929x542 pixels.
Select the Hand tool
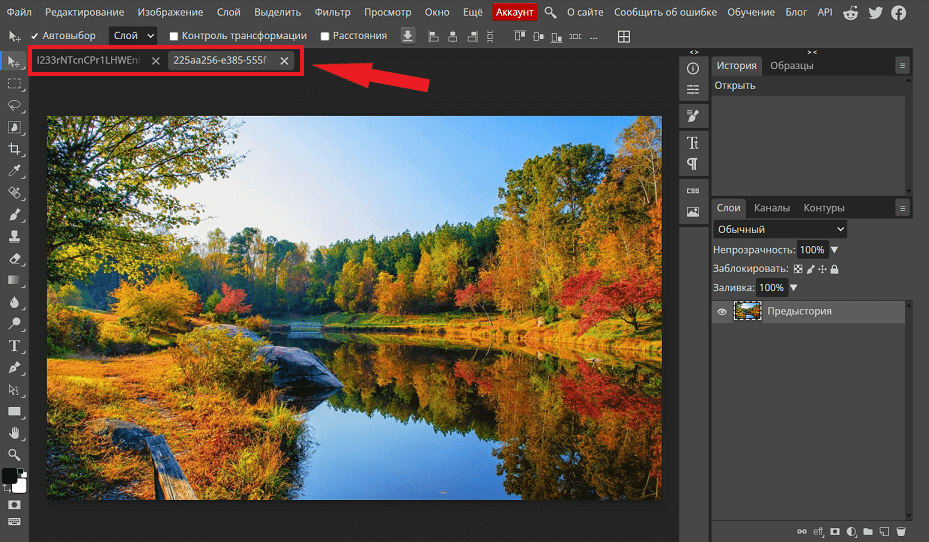point(15,433)
